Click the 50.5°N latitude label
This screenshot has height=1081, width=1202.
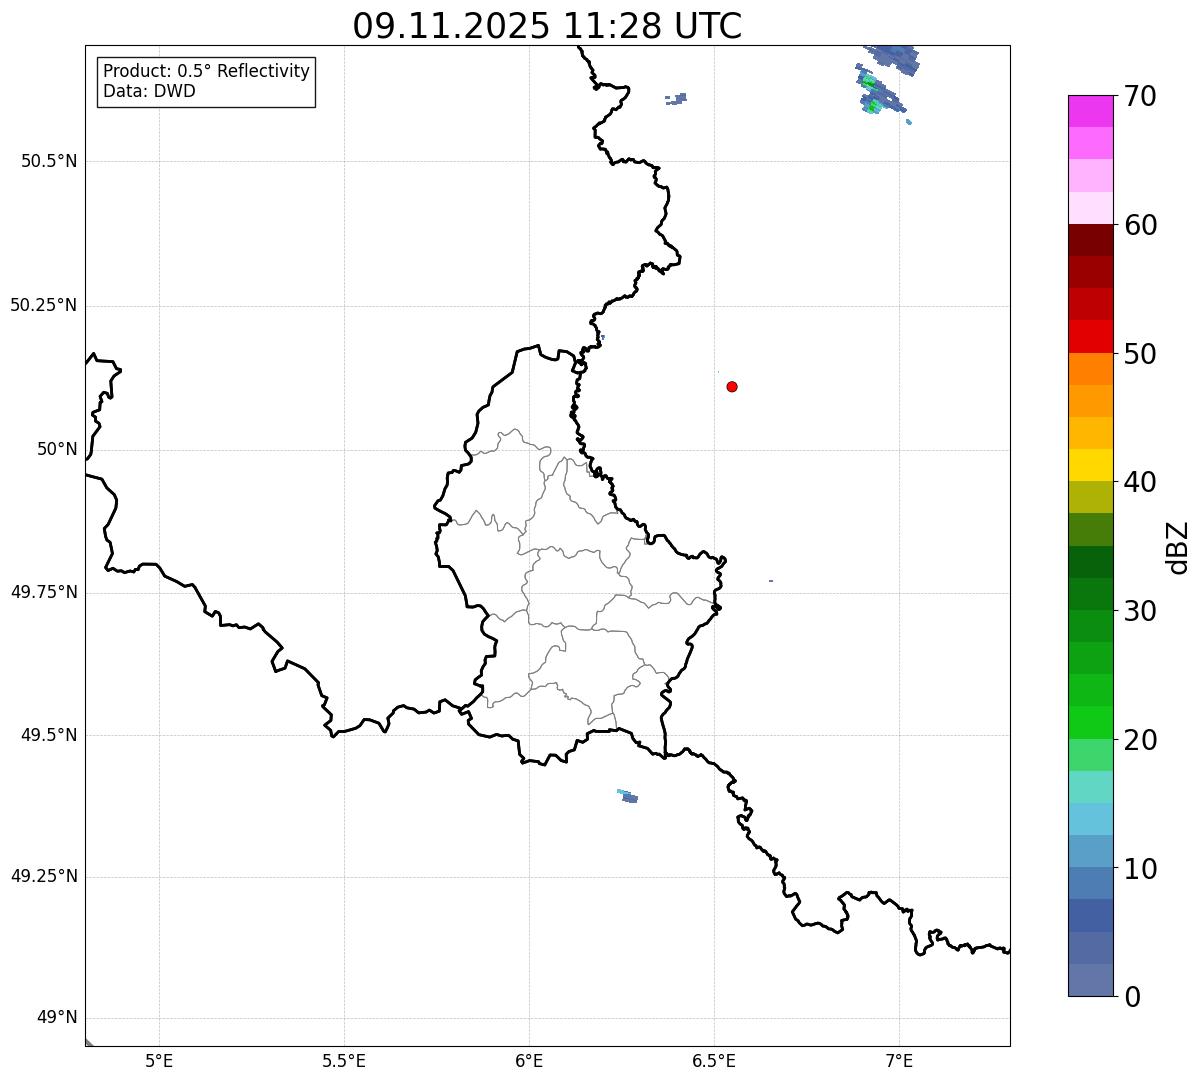click(49, 161)
